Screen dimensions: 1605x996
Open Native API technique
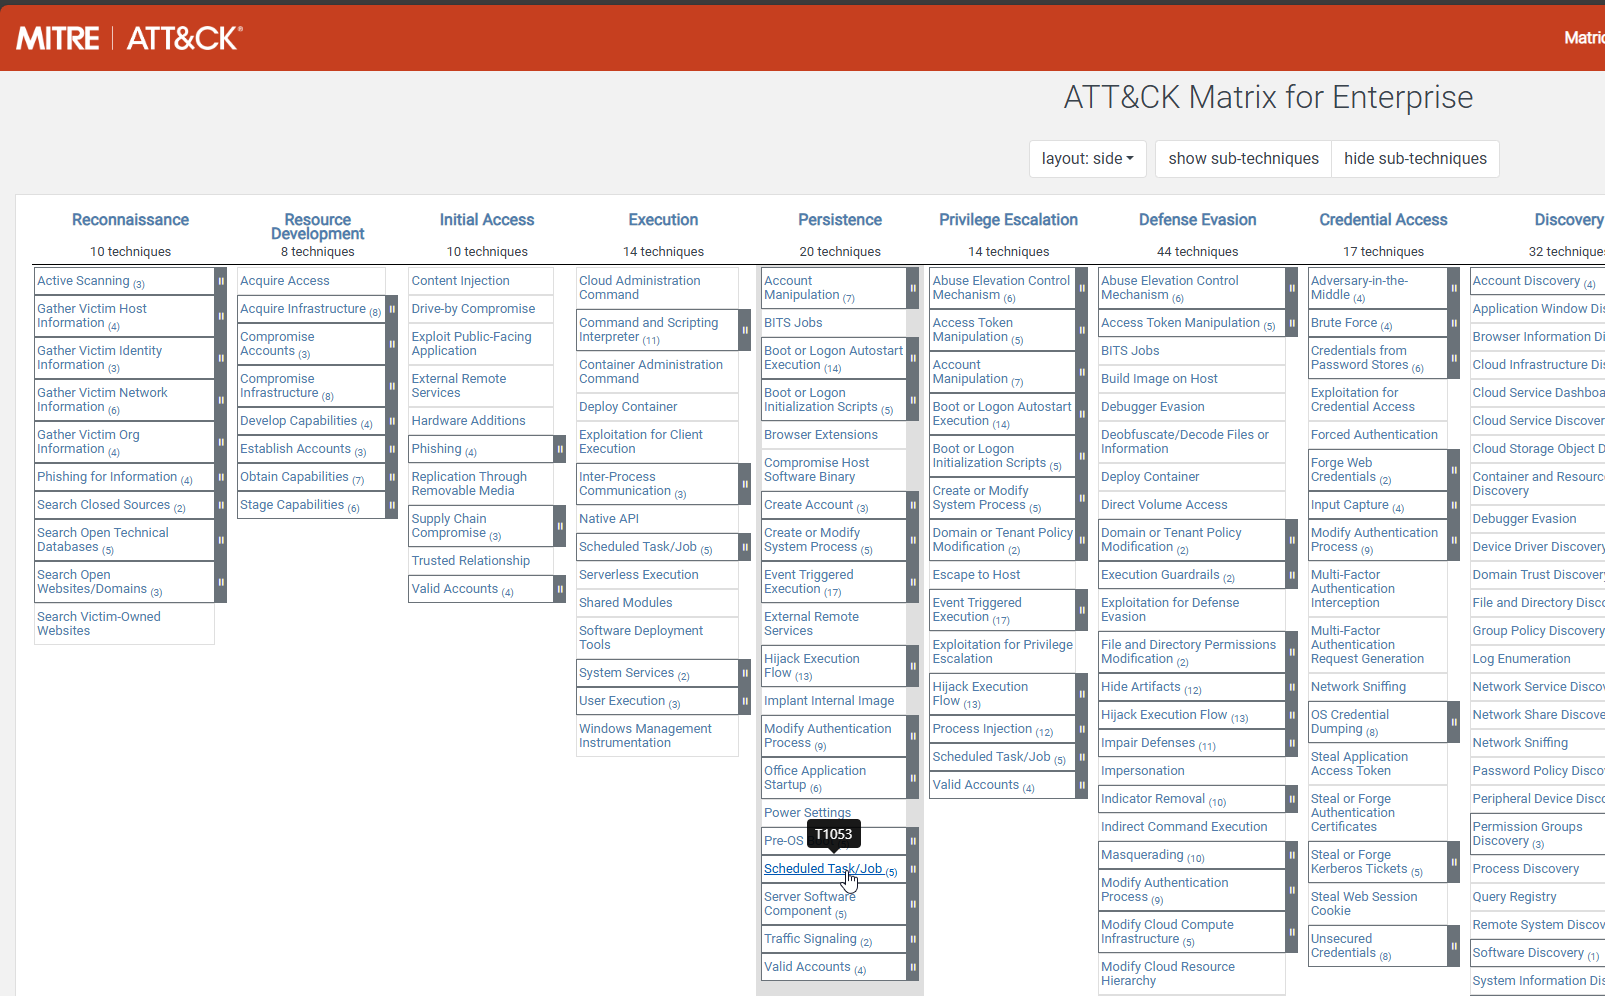(608, 519)
